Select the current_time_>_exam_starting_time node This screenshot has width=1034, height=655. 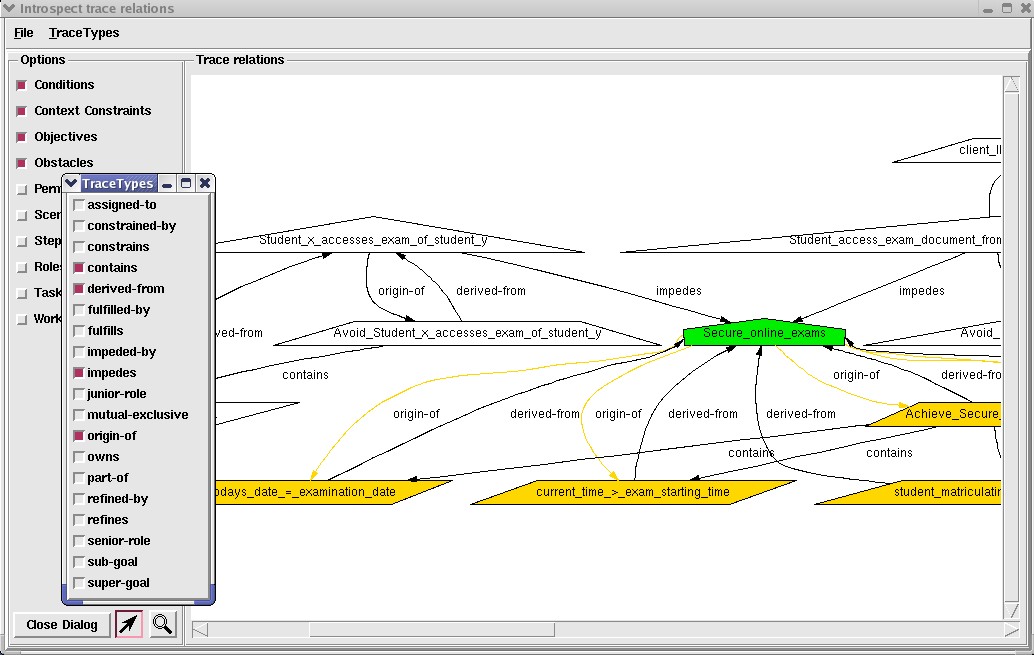click(633, 492)
